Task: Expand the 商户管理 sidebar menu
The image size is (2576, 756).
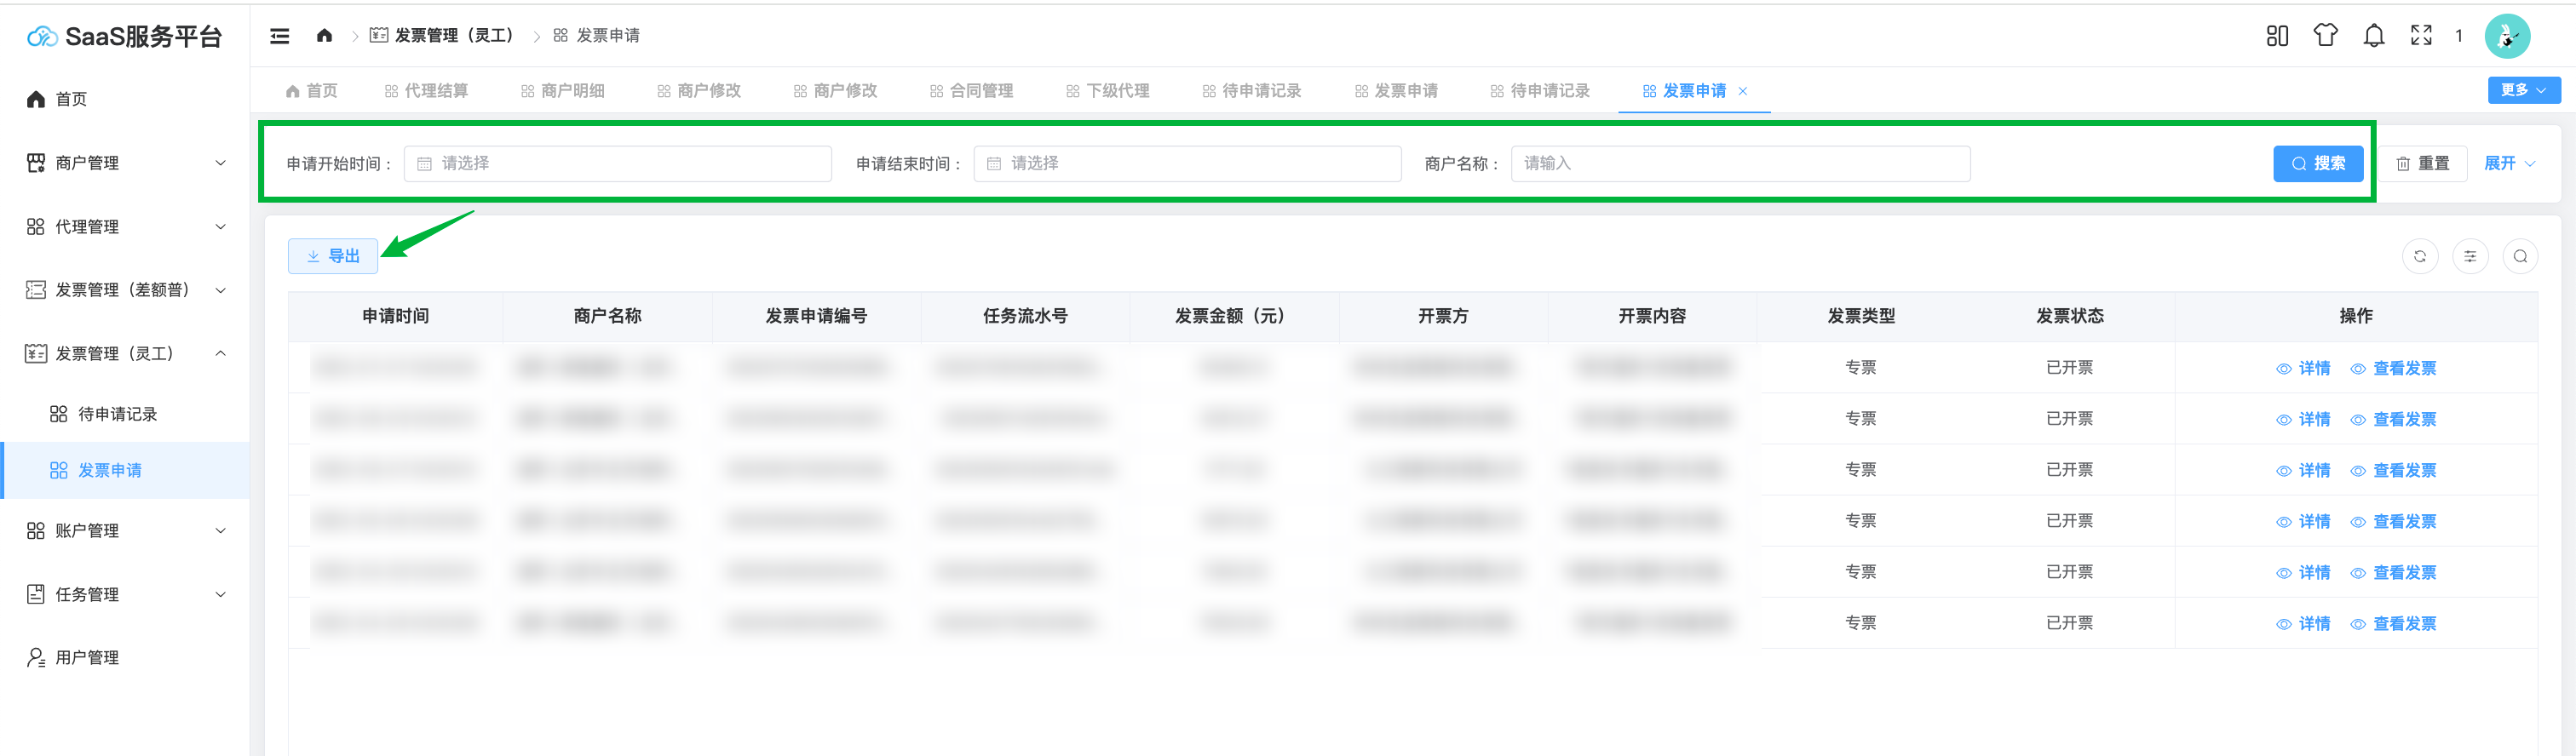Action: 125,163
